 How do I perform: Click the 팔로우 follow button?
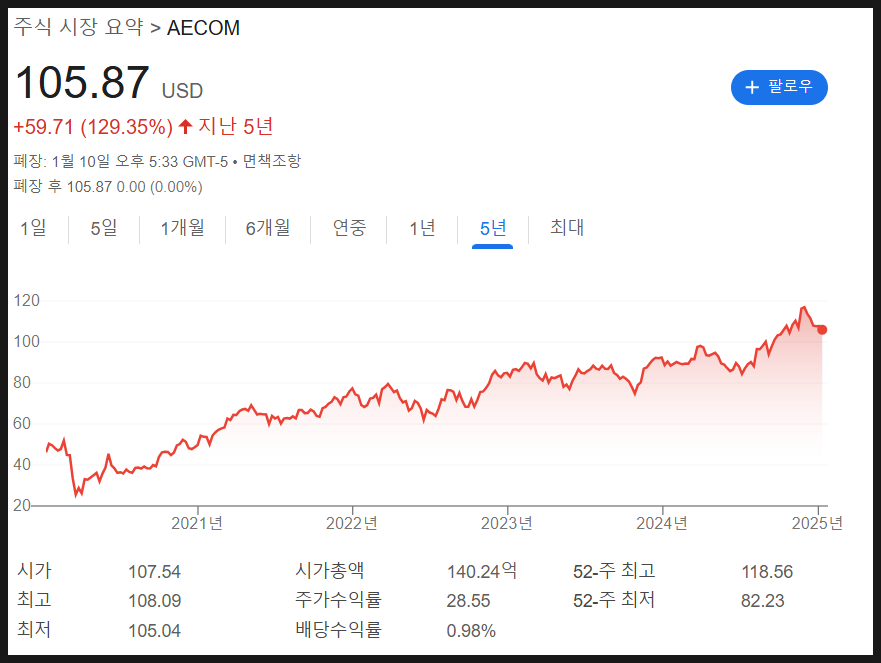(x=779, y=87)
